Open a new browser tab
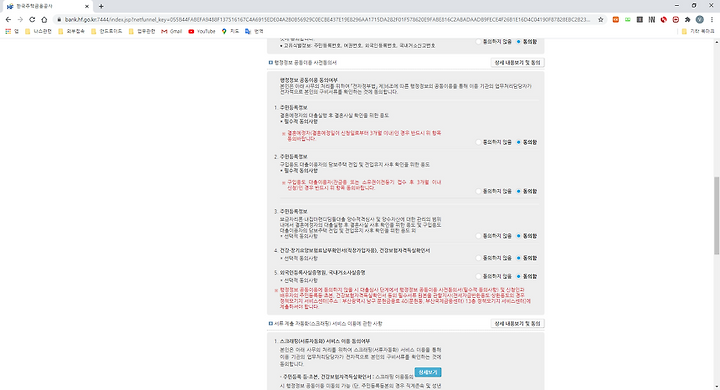 pos(101,6)
